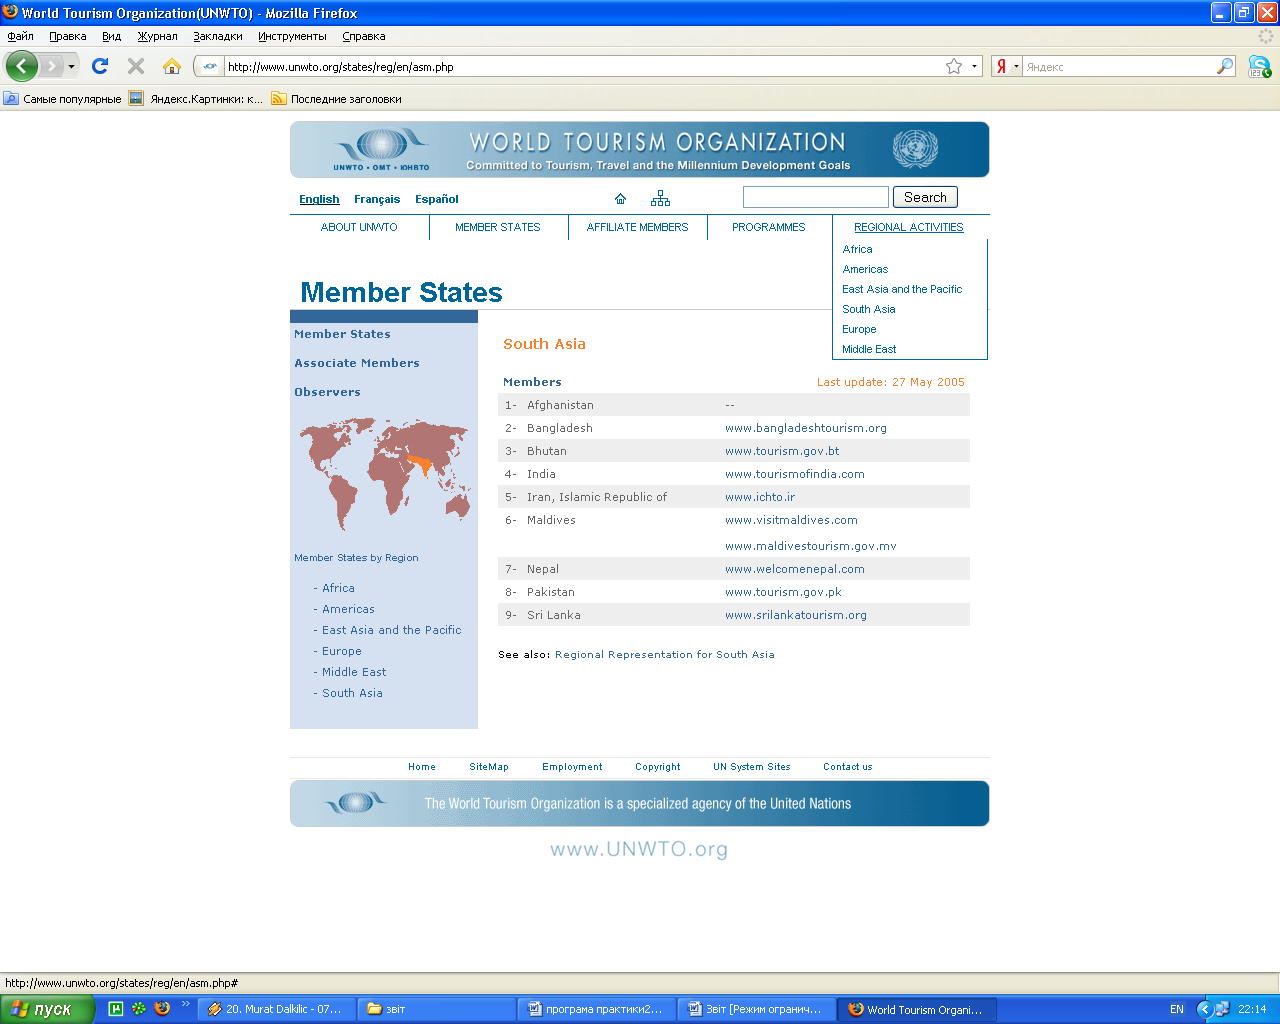Visit www.bangladeshtourism.org link
This screenshot has height=1024, width=1280.
pyautogui.click(x=806, y=428)
